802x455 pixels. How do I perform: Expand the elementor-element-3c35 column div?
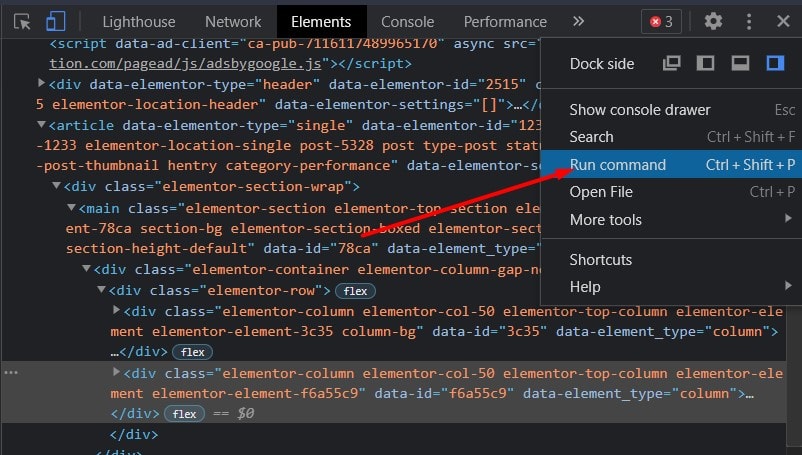tap(117, 310)
